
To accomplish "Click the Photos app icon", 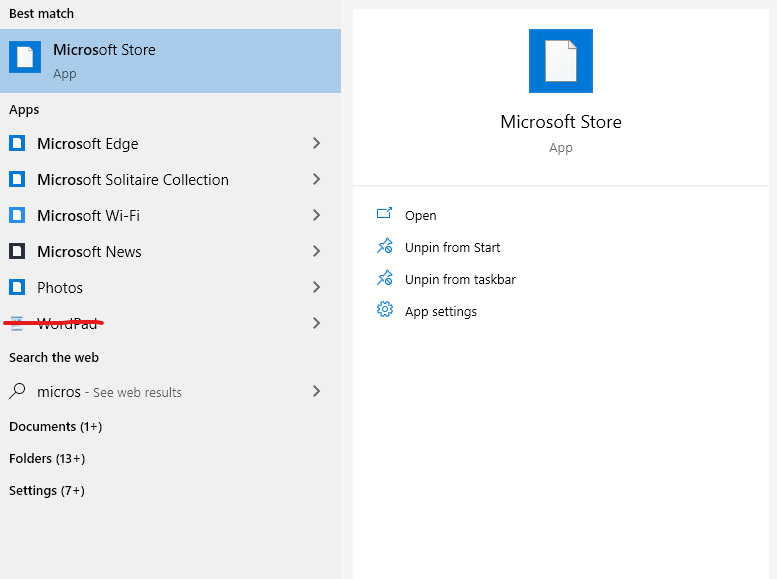I will pyautogui.click(x=17, y=287).
